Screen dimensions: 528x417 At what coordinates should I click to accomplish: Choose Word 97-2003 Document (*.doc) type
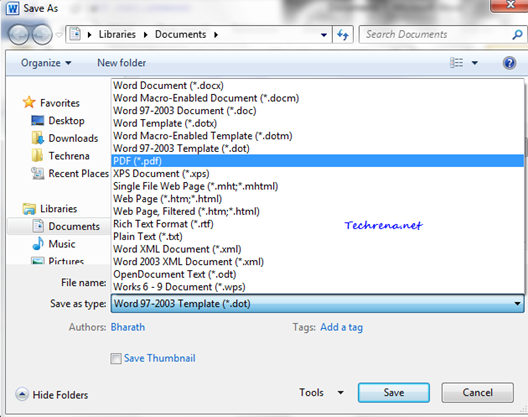pyautogui.click(x=317, y=110)
